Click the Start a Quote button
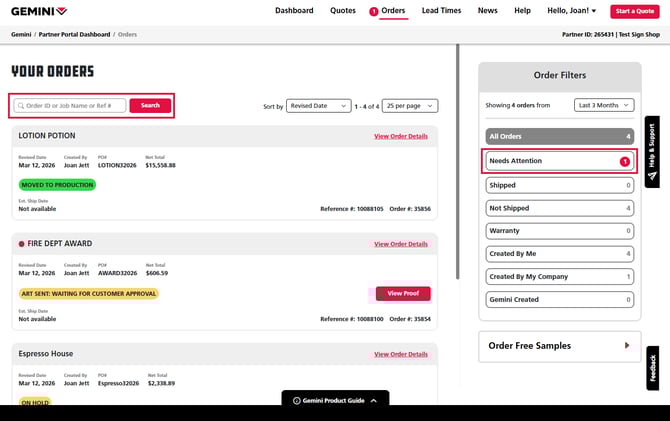The height and width of the screenshot is (421, 670). (x=635, y=11)
